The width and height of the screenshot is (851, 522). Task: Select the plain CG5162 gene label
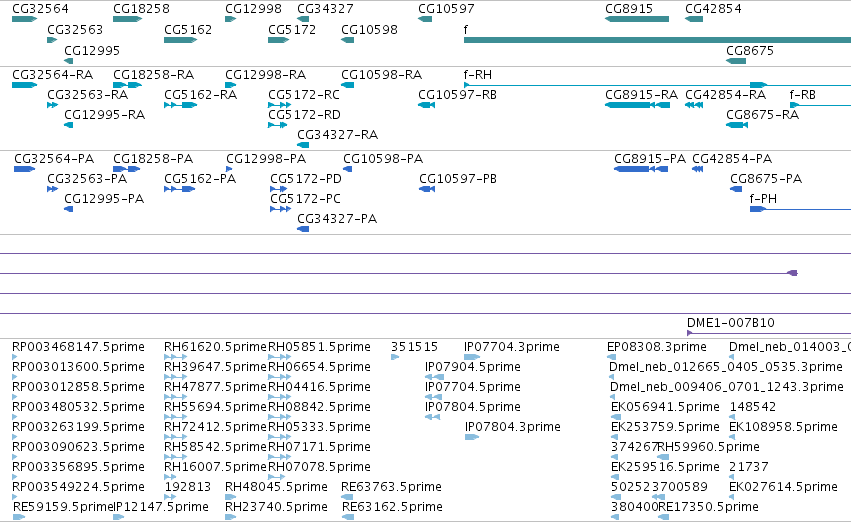tap(188, 30)
